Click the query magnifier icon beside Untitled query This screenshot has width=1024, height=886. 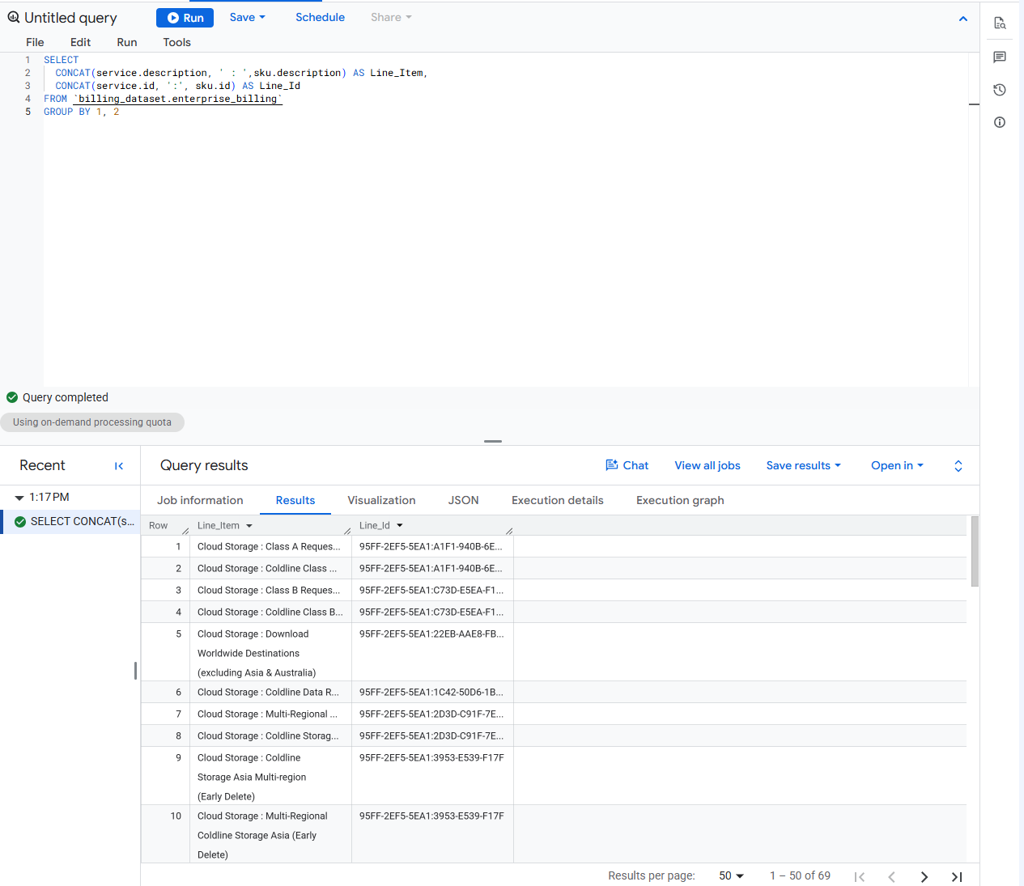click(13, 18)
